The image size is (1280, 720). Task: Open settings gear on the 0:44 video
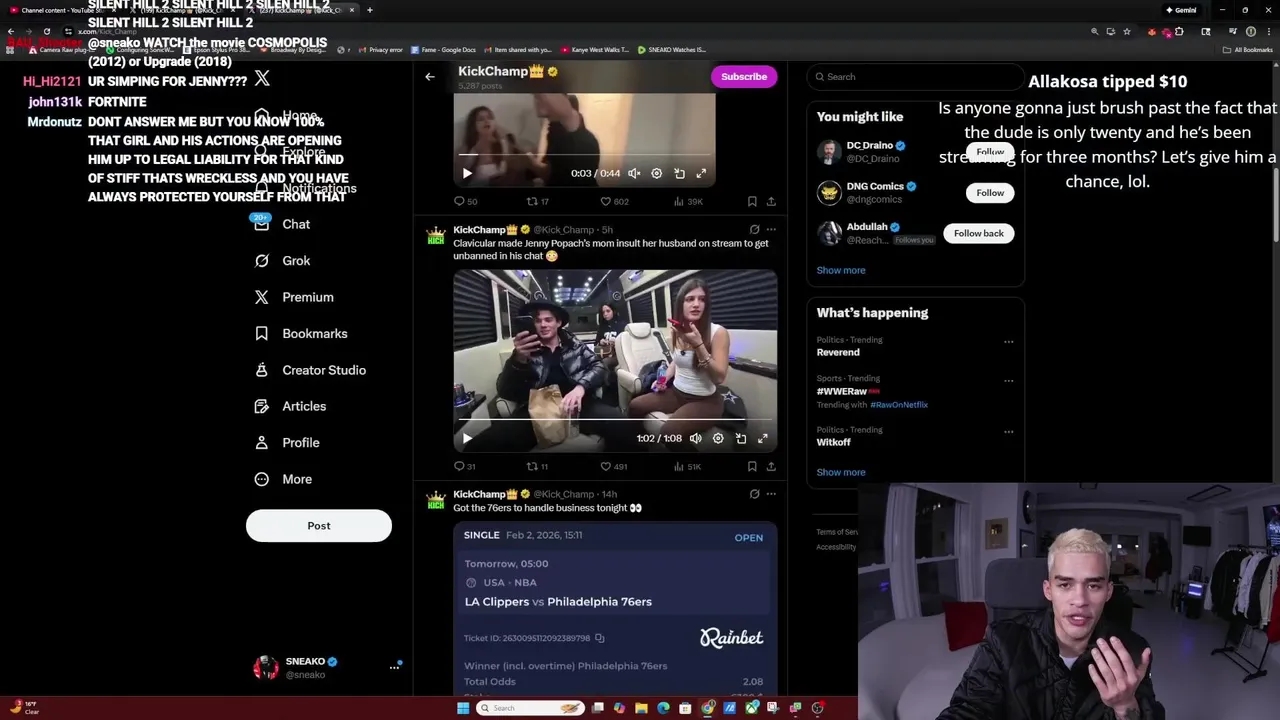(656, 173)
